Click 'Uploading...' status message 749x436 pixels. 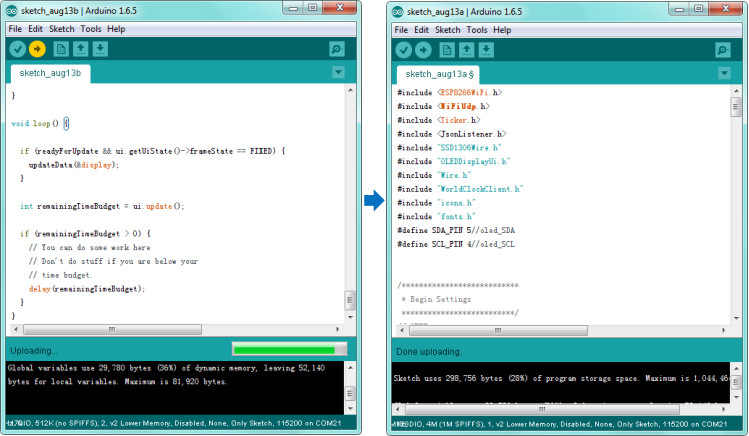pos(34,351)
